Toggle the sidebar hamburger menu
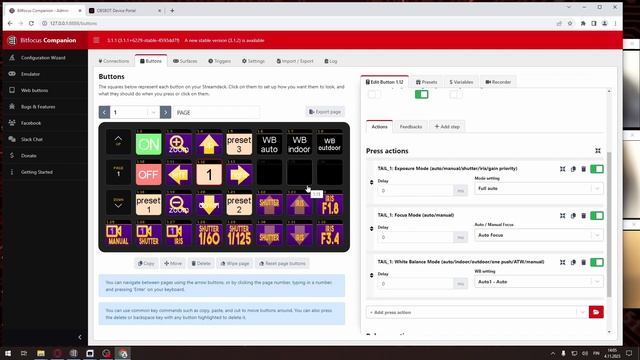Screen dimensions: 640x360 point(96,40)
